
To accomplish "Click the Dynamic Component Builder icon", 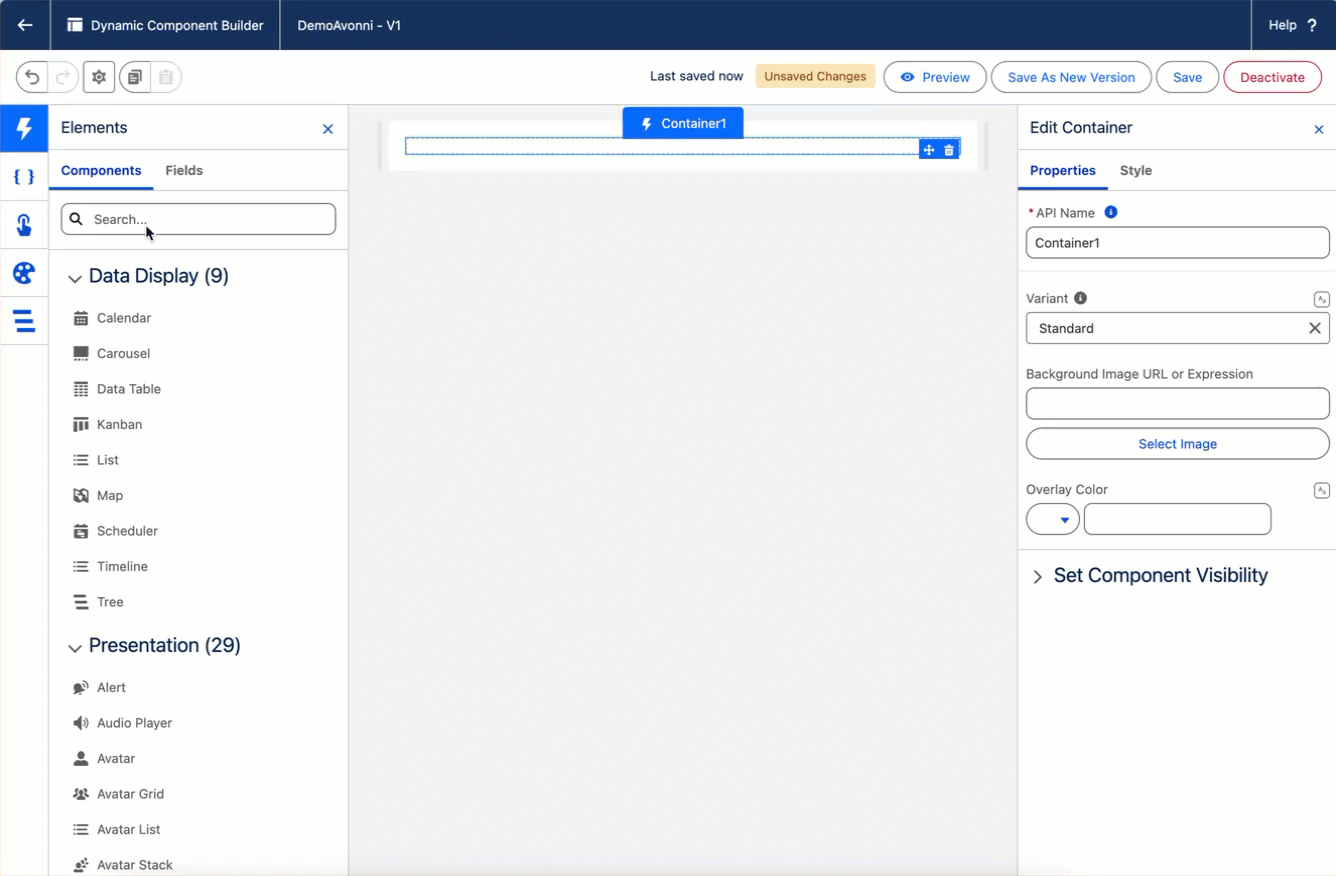I will pos(75,25).
